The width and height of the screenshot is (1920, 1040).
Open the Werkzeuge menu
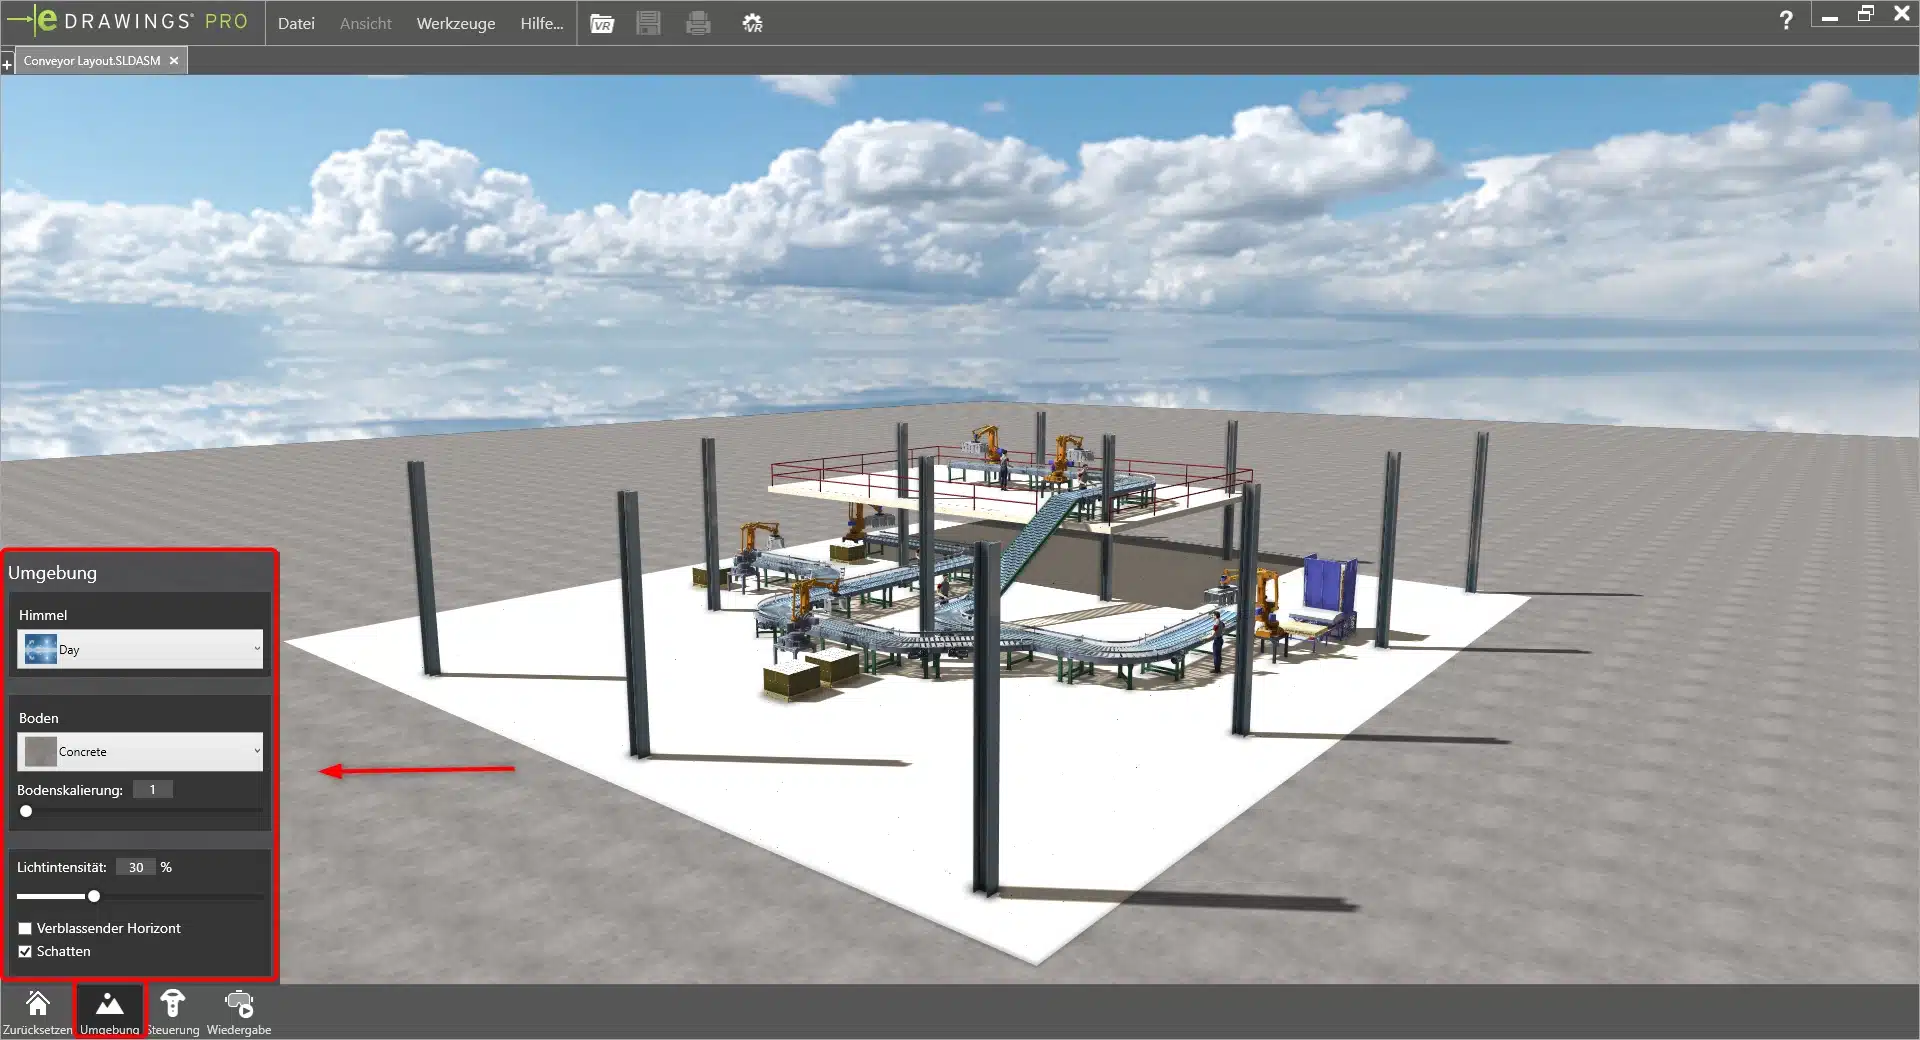(455, 23)
